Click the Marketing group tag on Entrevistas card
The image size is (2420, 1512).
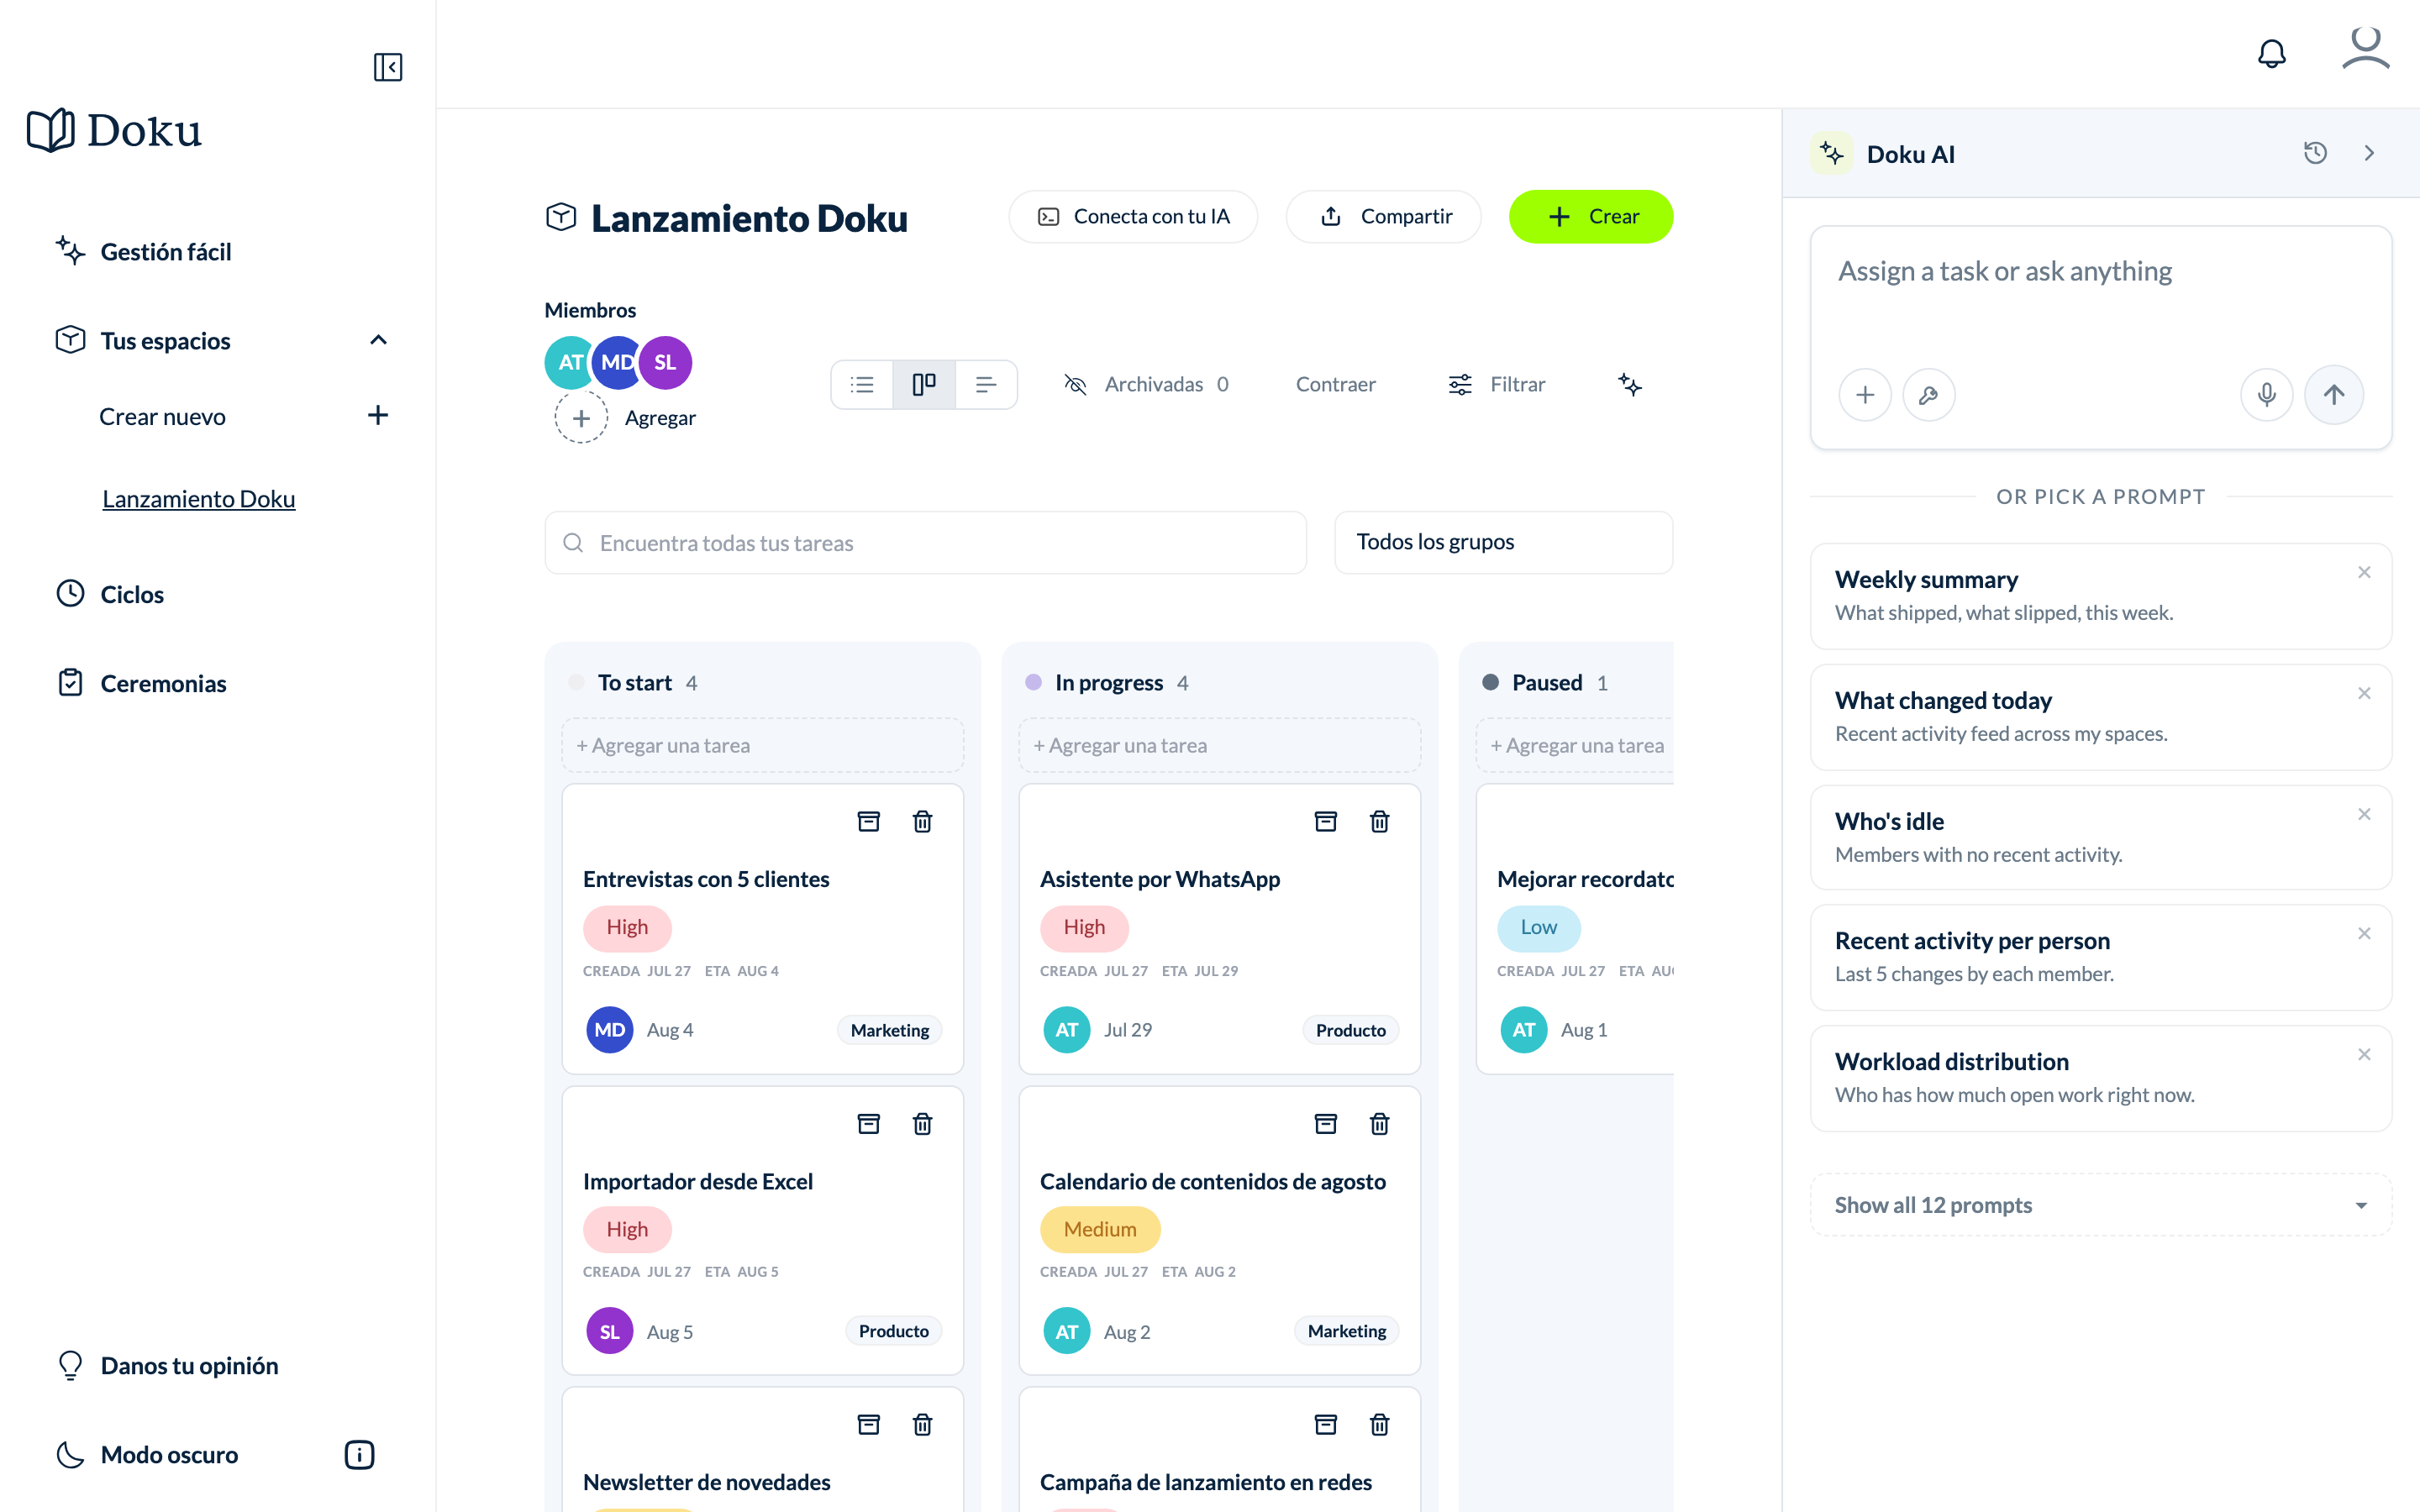(890, 1030)
